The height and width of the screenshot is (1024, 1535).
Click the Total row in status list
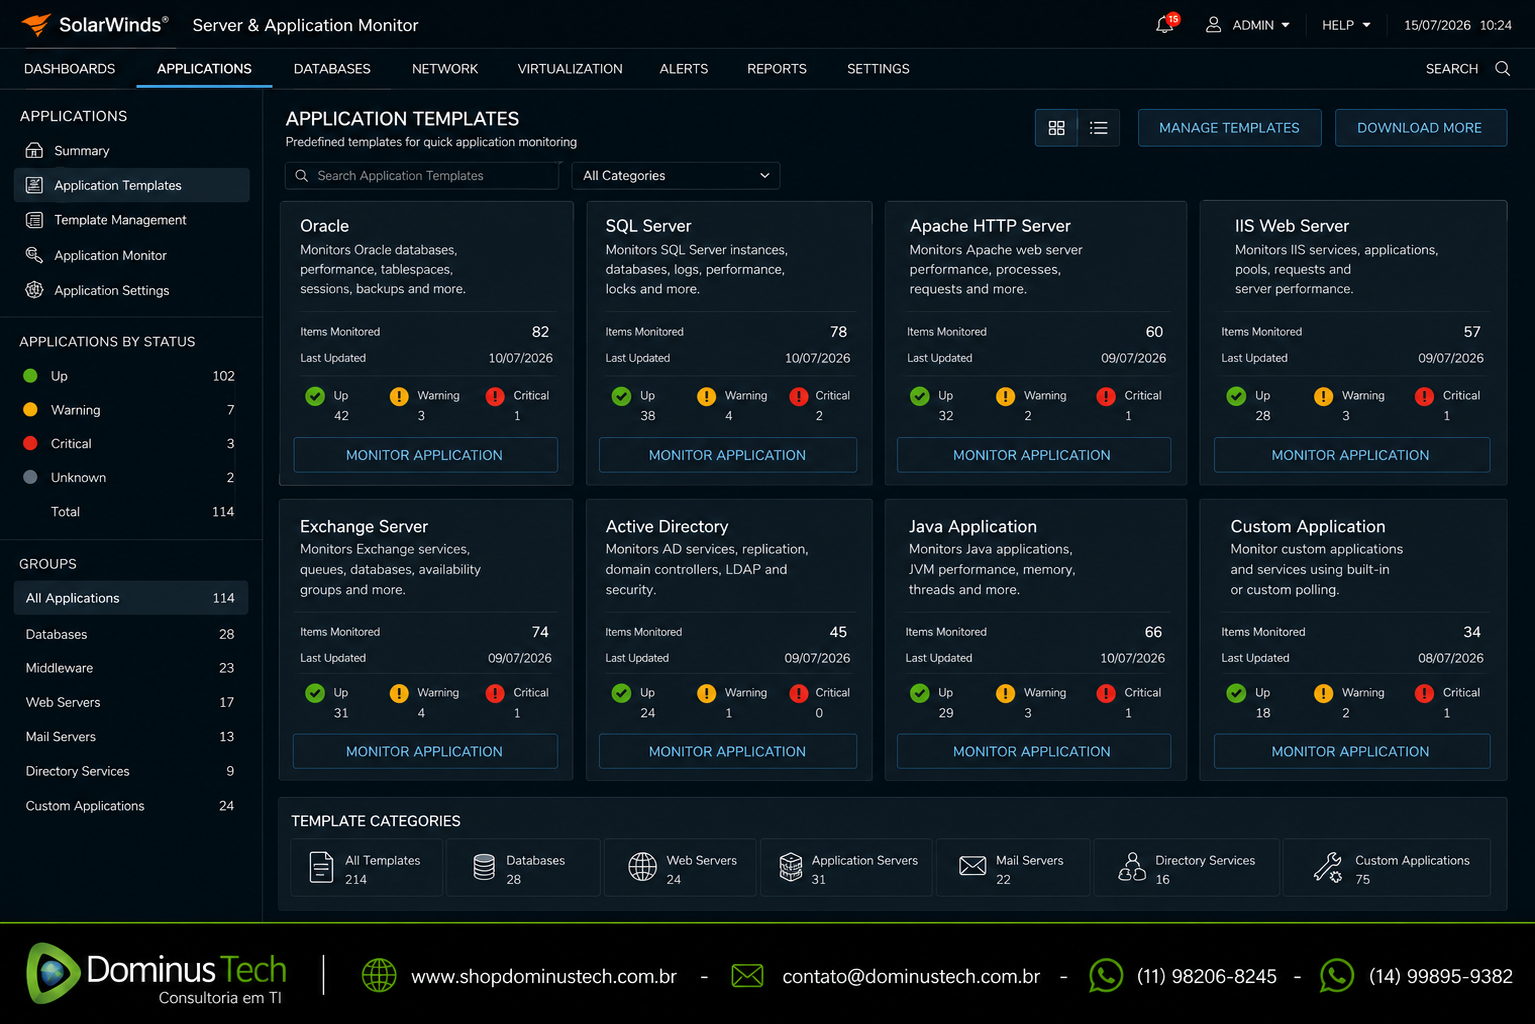coord(130,511)
